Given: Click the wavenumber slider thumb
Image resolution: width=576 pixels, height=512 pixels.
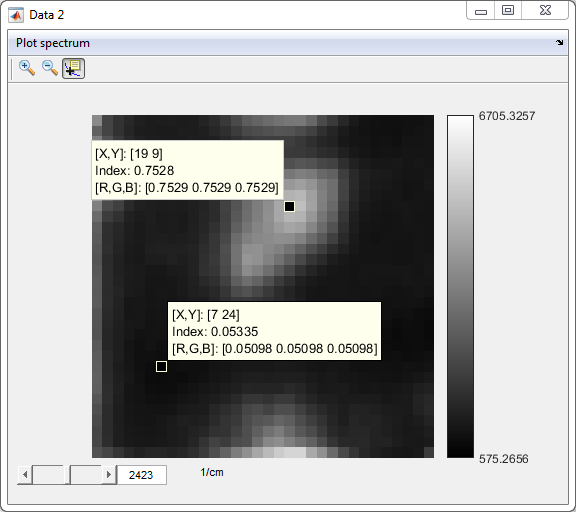Looking at the screenshot, I should pyautogui.click(x=67, y=475).
